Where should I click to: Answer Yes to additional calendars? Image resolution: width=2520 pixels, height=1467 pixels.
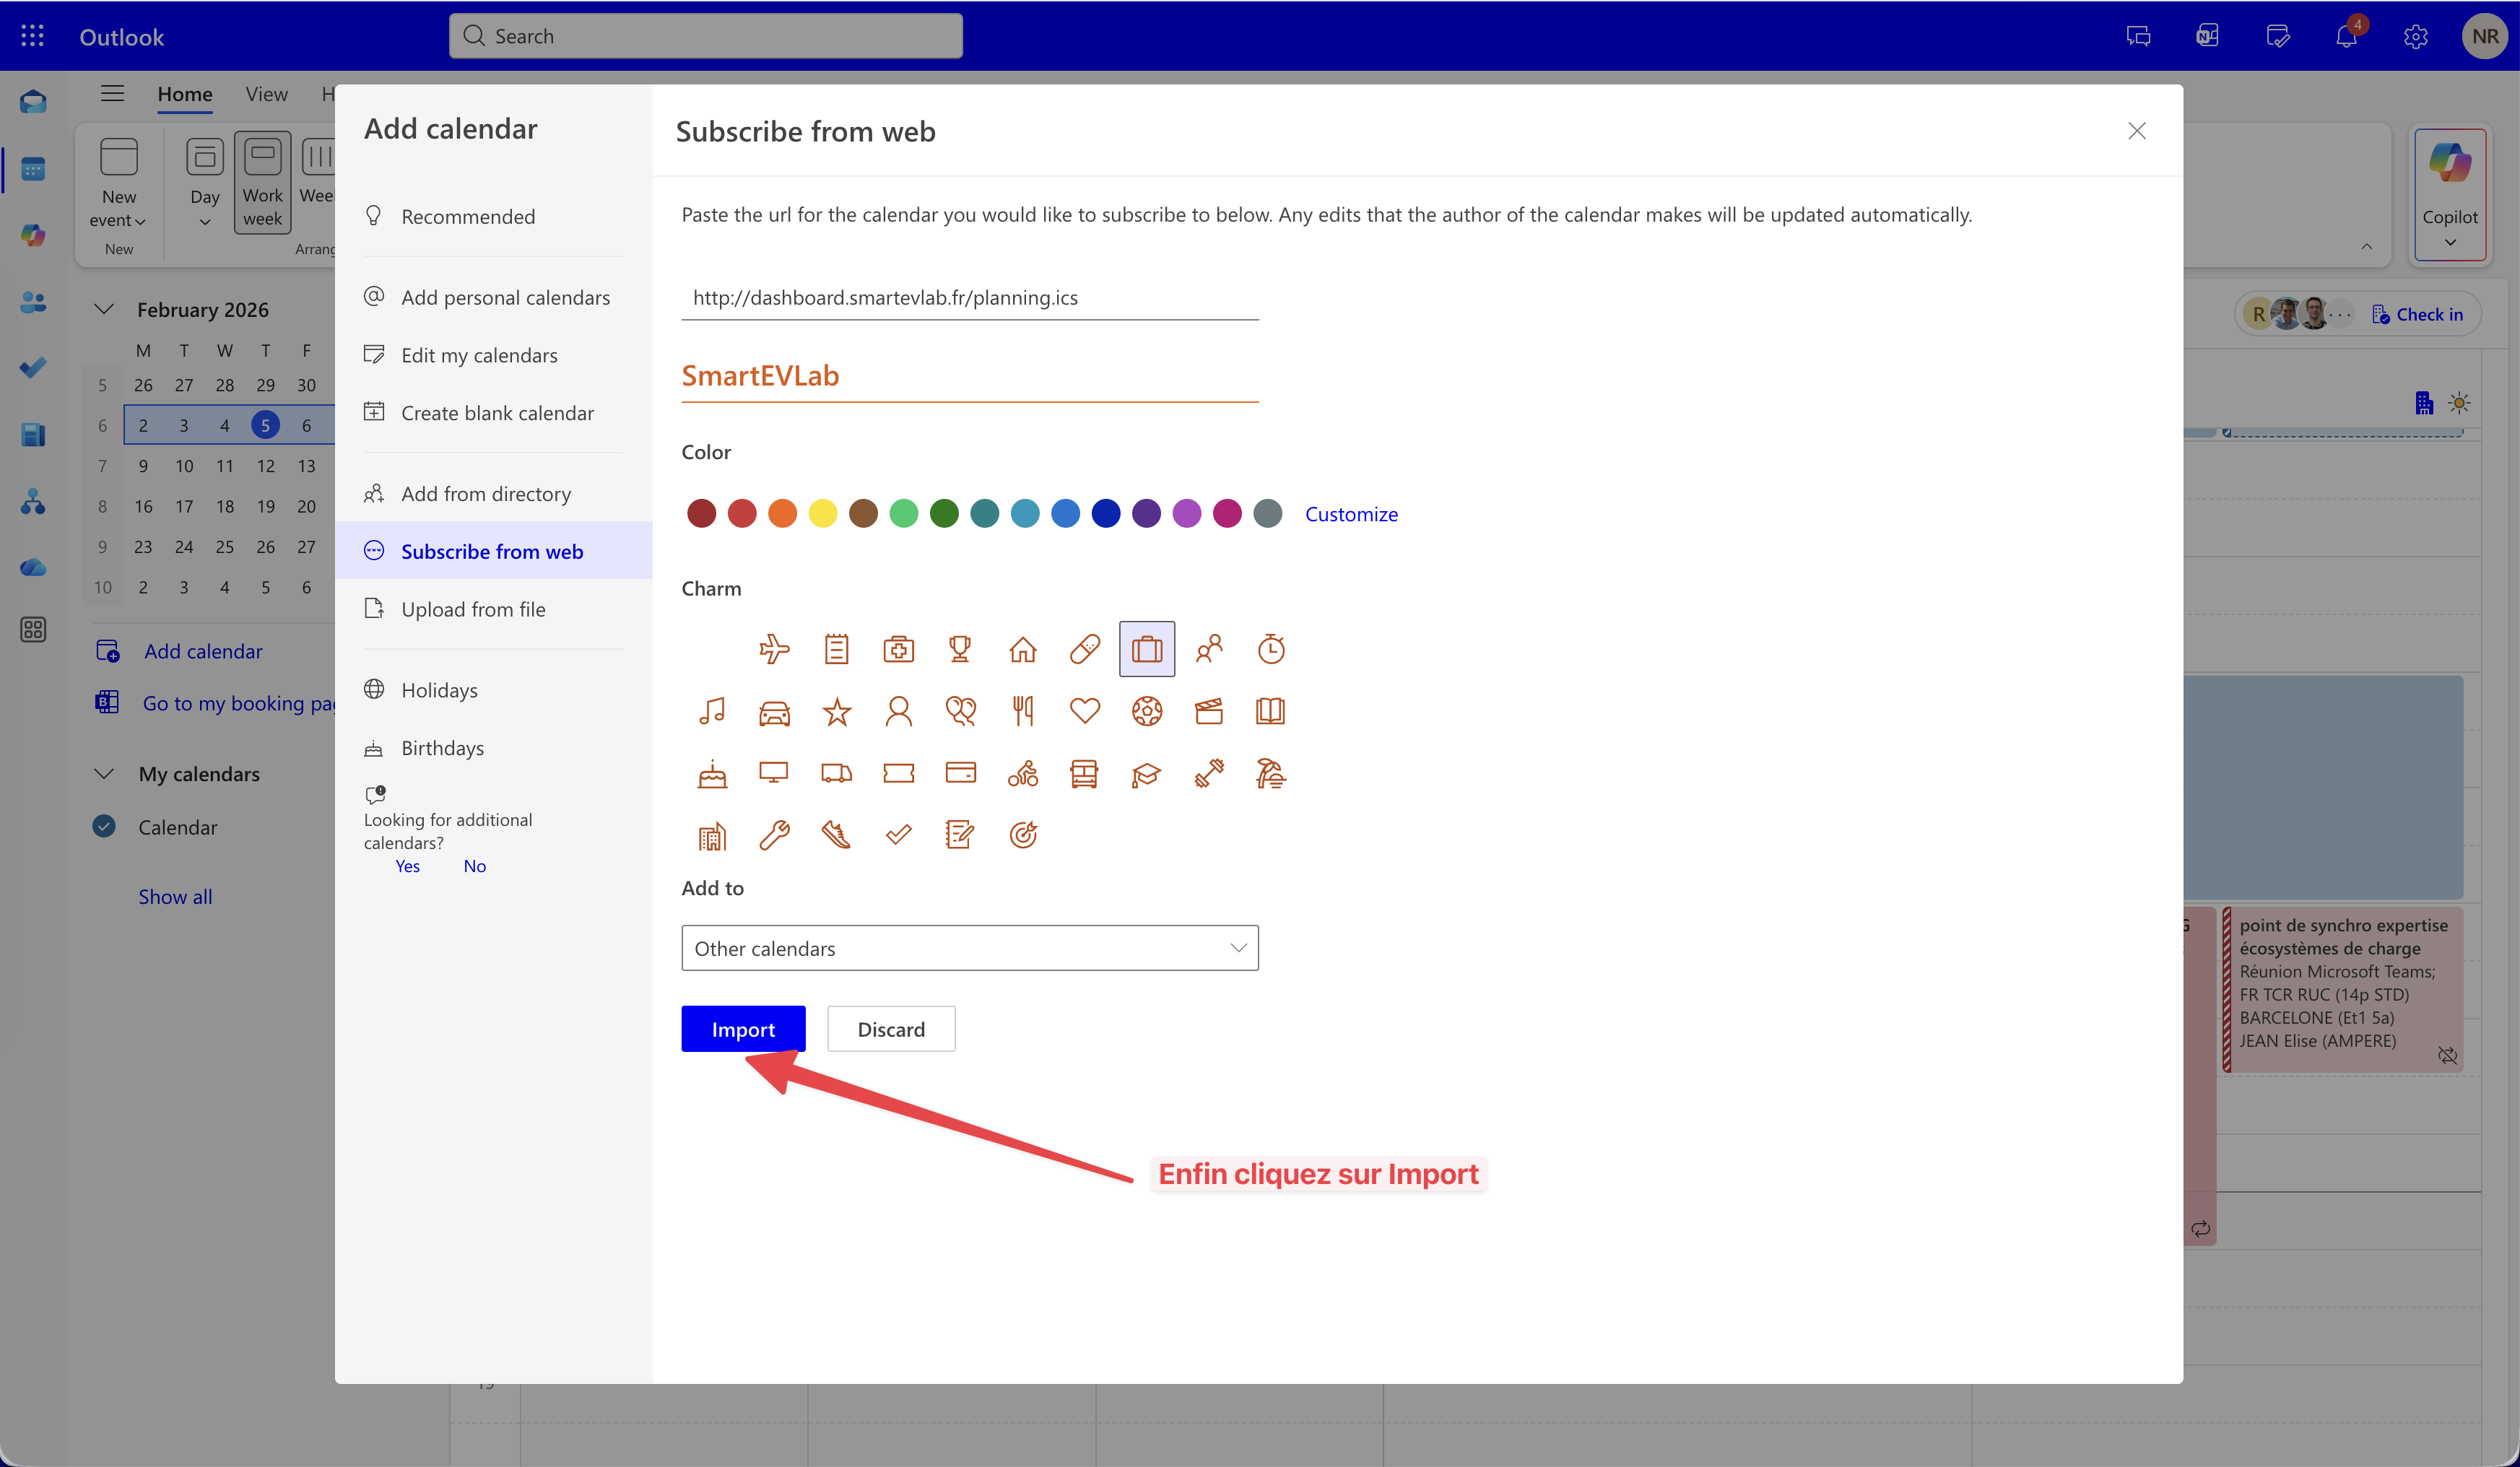click(x=407, y=866)
